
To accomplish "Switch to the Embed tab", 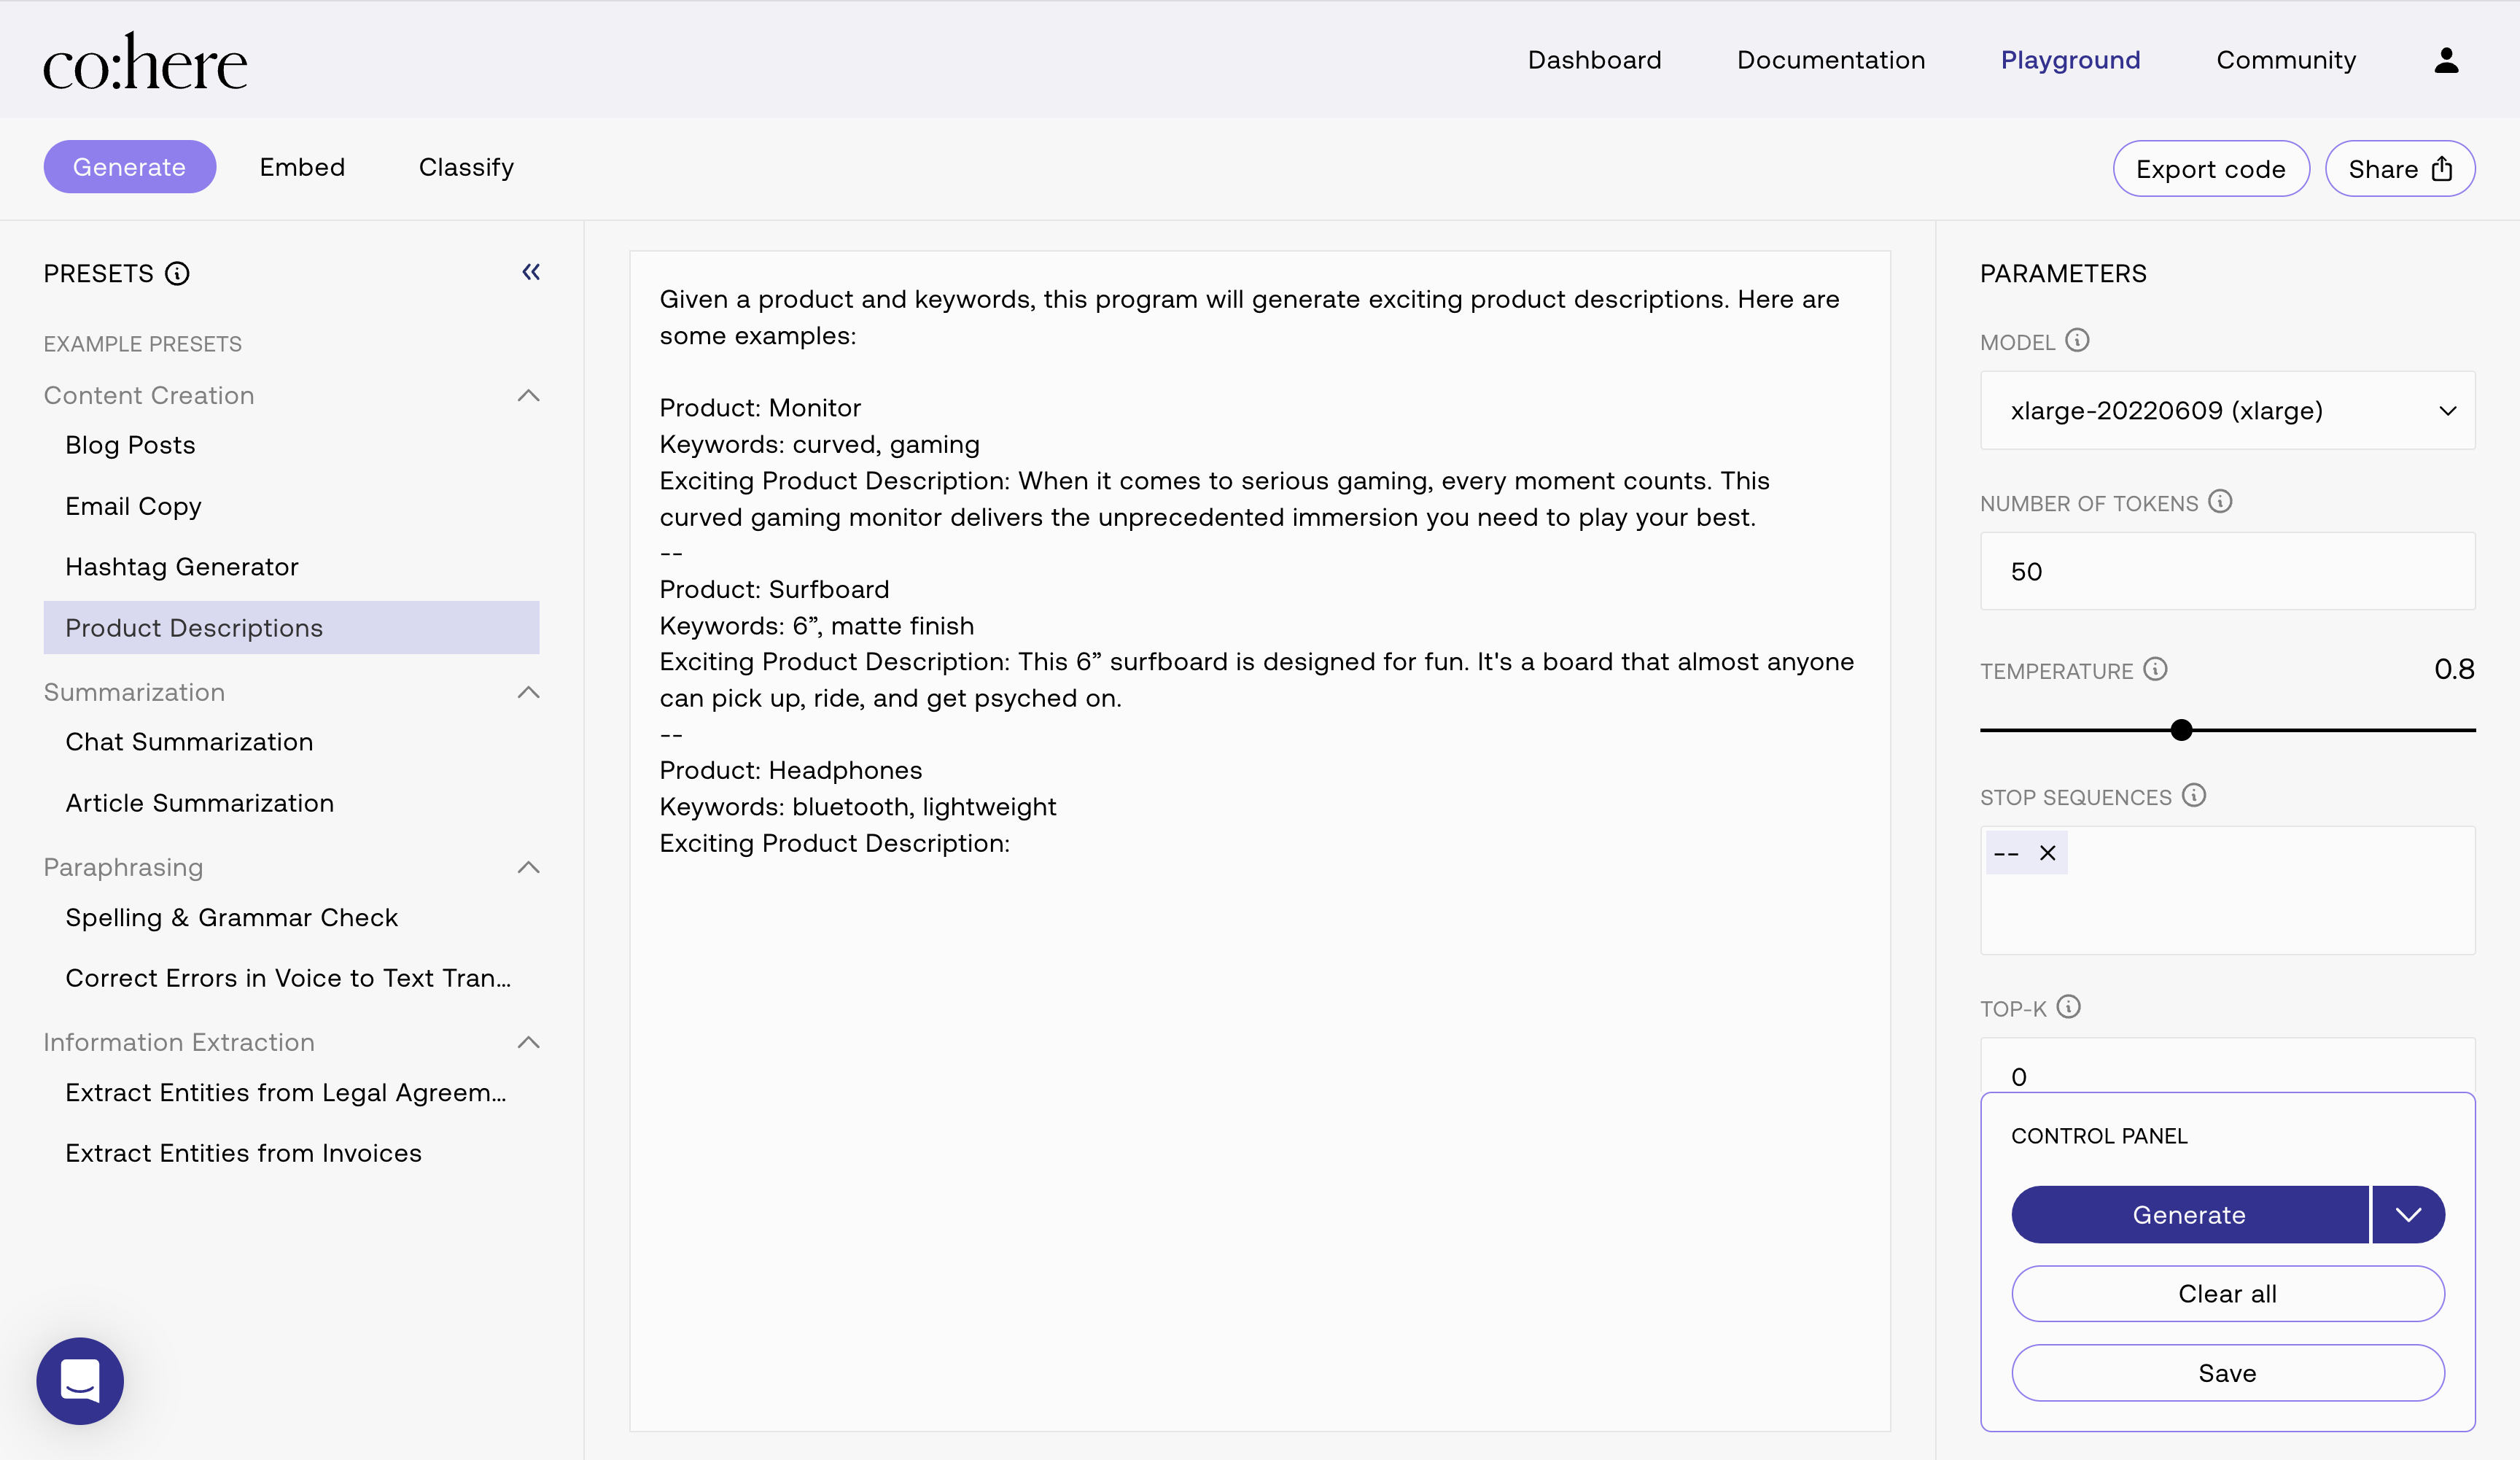I will pyautogui.click(x=302, y=167).
